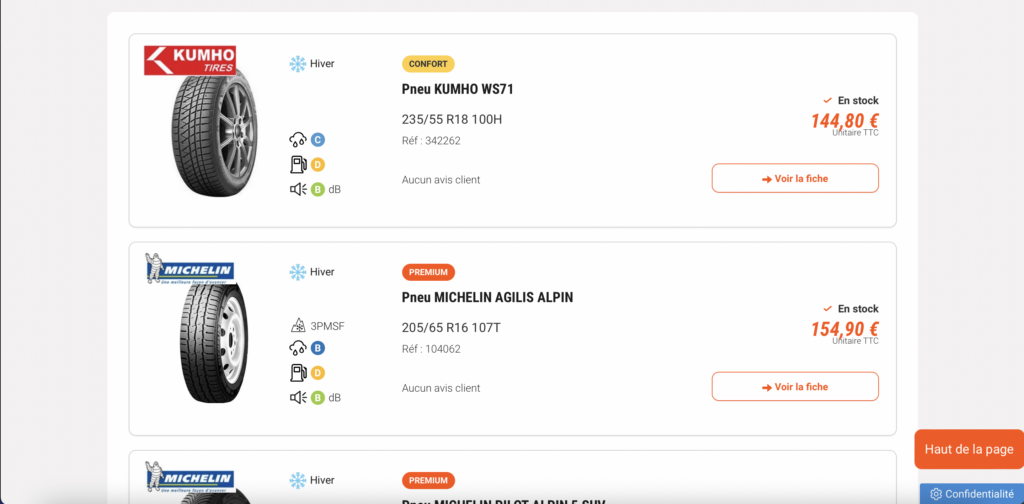Click the CONFORT badge on the Kumho card
The height and width of the screenshot is (504, 1024).
[x=428, y=64]
